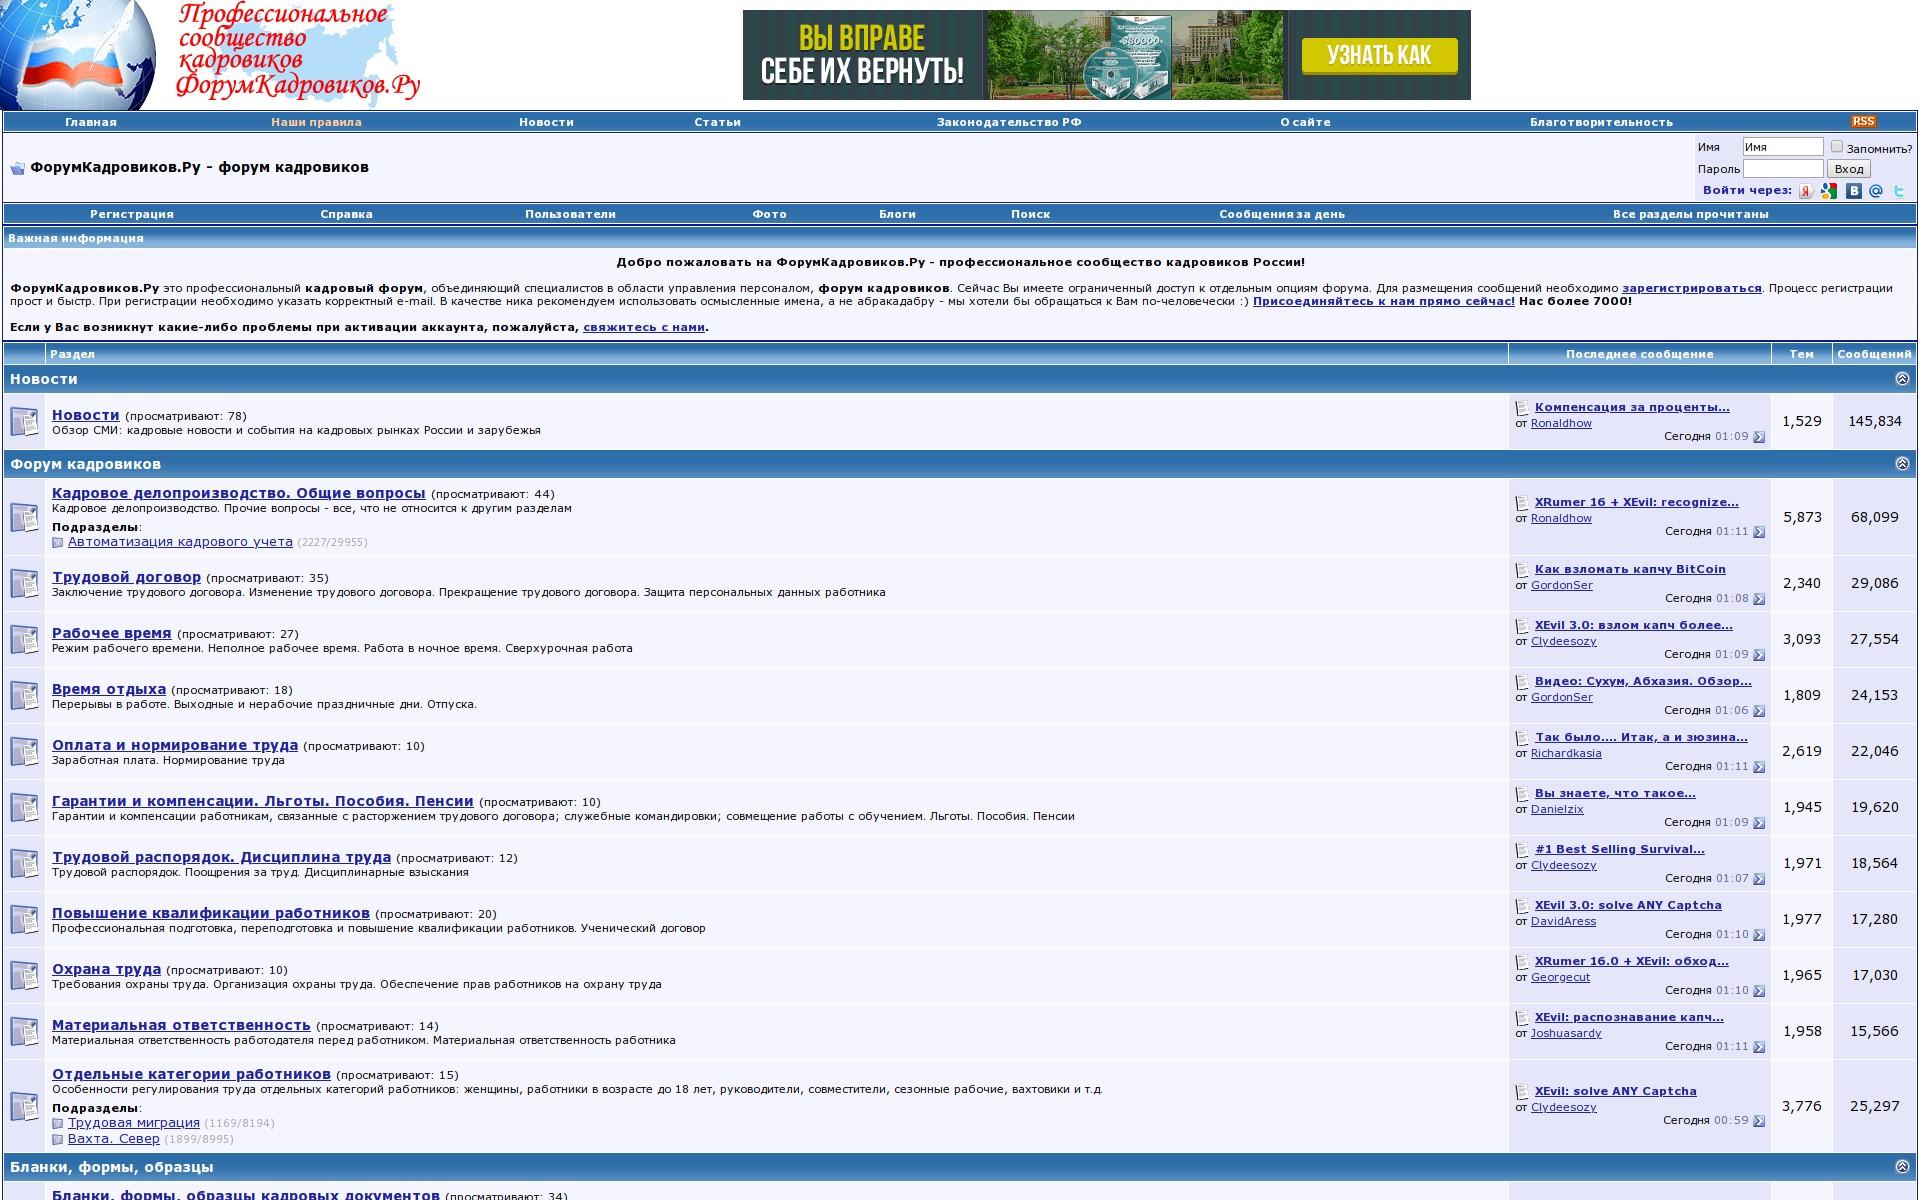The width and height of the screenshot is (1920, 1200).
Task: Open the зарегистрироваться link
Action: click(1691, 288)
